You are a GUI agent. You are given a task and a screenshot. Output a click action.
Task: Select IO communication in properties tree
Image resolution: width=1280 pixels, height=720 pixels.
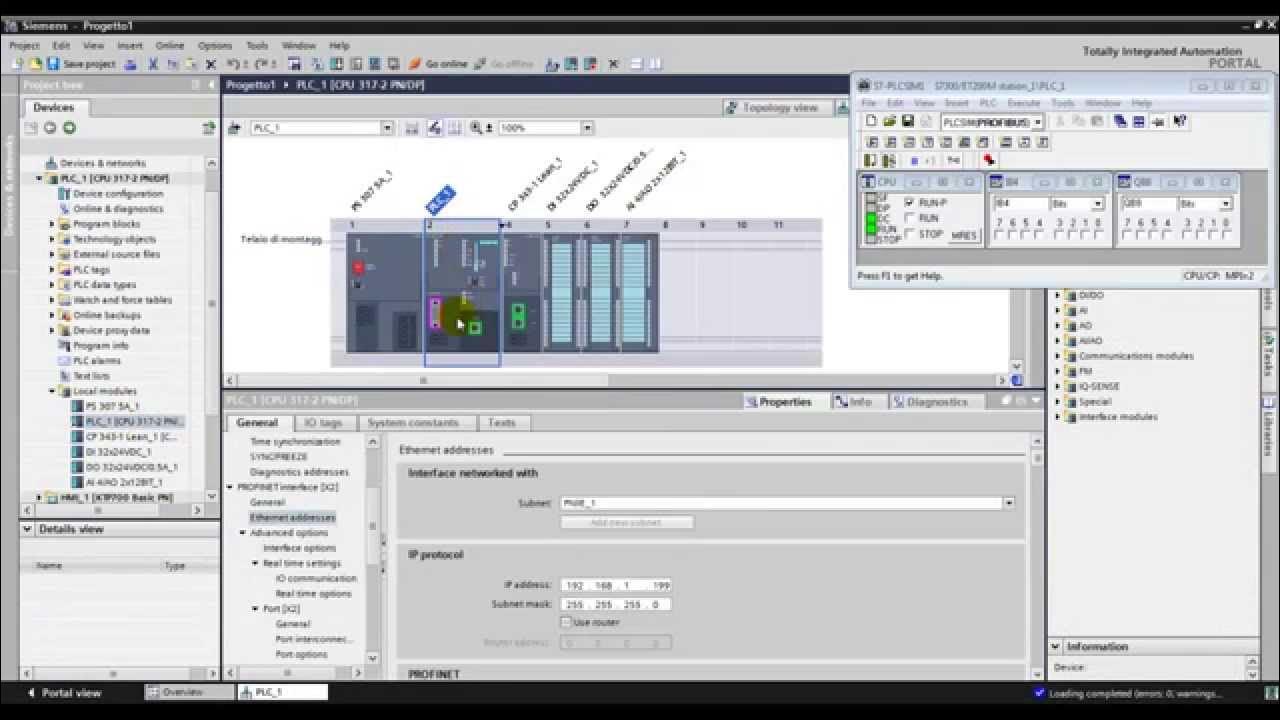tap(316, 578)
